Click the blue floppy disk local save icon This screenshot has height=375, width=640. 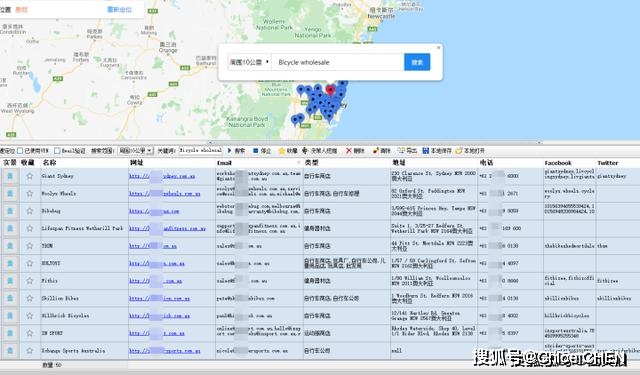(426, 151)
